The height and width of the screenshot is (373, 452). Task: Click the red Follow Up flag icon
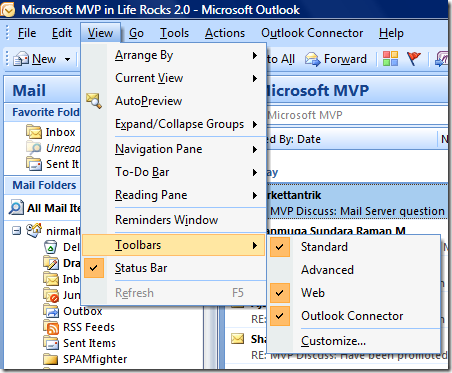click(414, 59)
